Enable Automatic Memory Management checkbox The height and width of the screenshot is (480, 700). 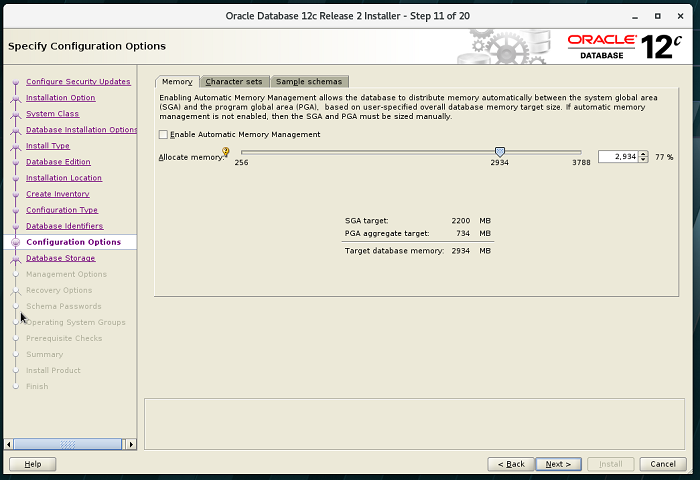[164, 134]
